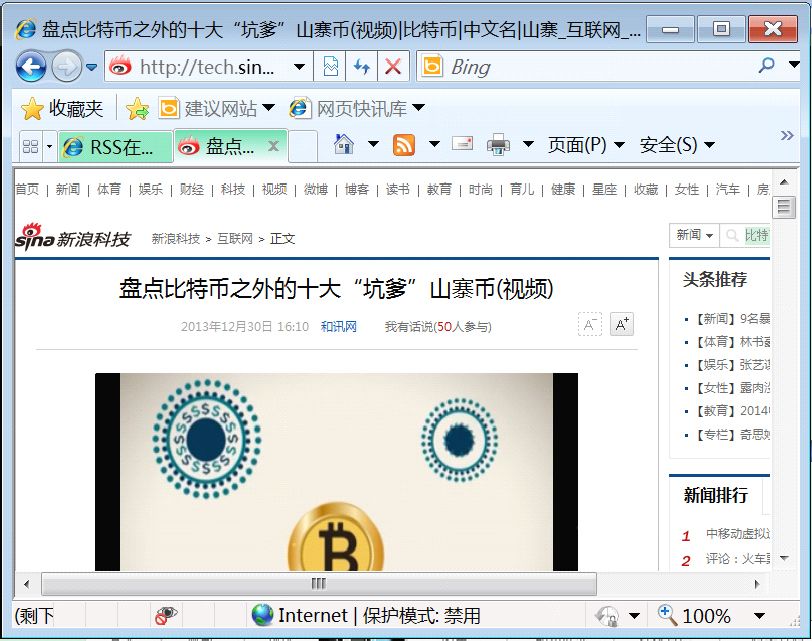Switch to the RSS在... tab
The image size is (812, 641).
pos(115,147)
